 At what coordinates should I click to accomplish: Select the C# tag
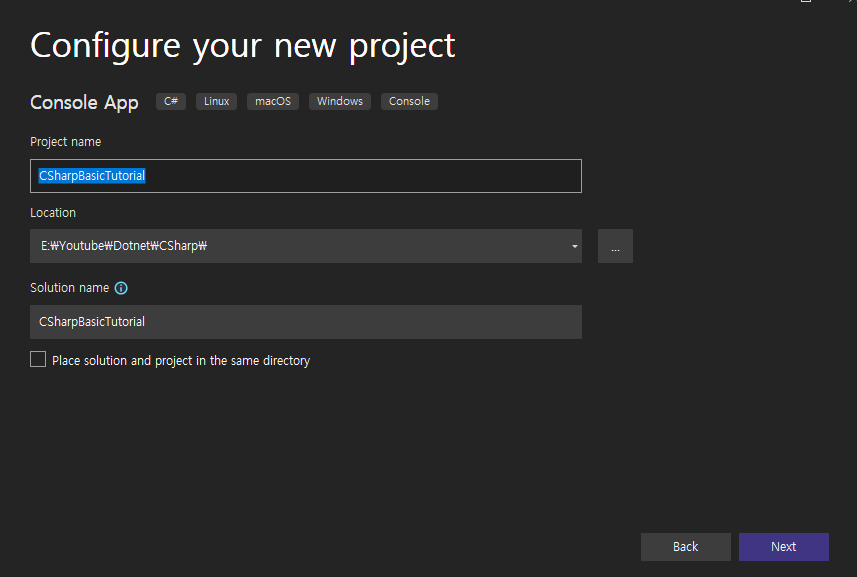[x=171, y=101]
